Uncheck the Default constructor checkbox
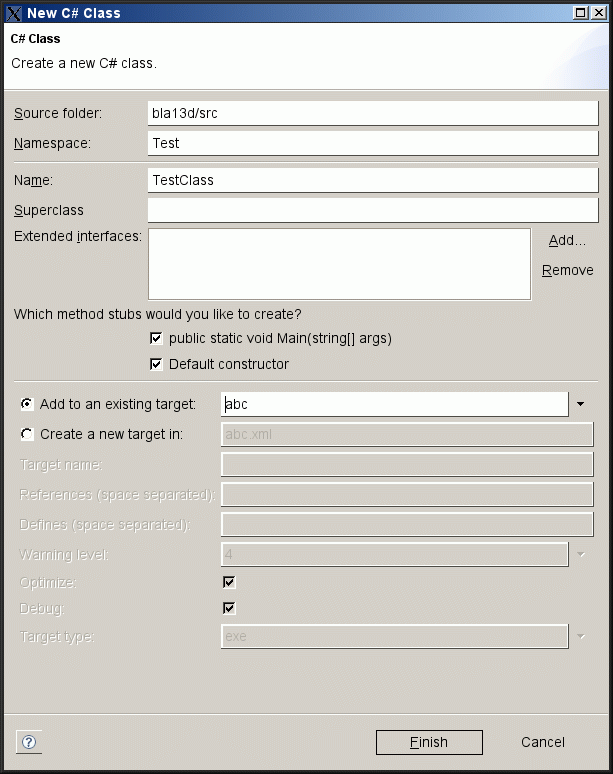The width and height of the screenshot is (613, 774). pos(156,364)
